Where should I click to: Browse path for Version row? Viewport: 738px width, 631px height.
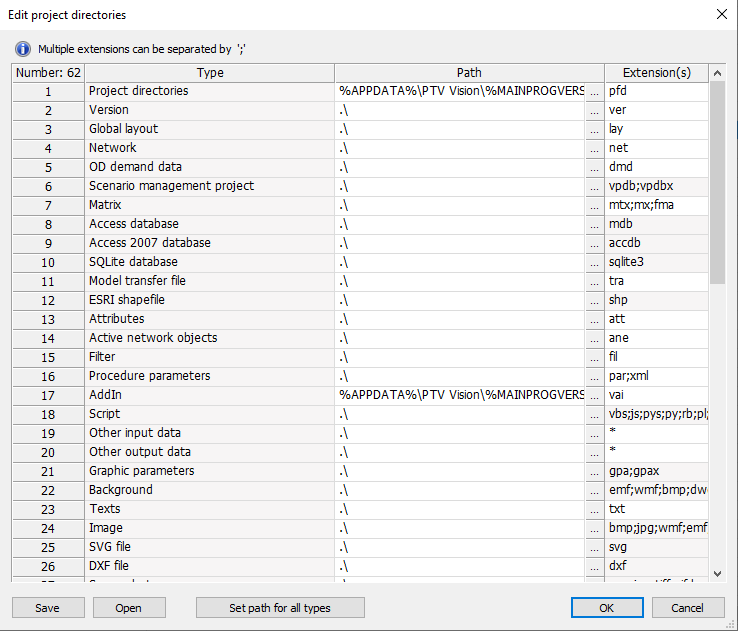pos(594,110)
